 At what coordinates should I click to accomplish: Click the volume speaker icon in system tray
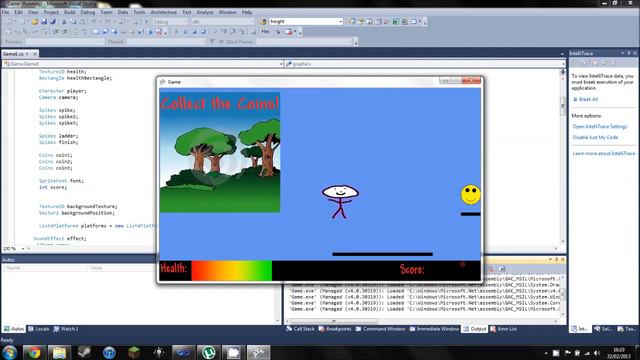click(x=597, y=353)
